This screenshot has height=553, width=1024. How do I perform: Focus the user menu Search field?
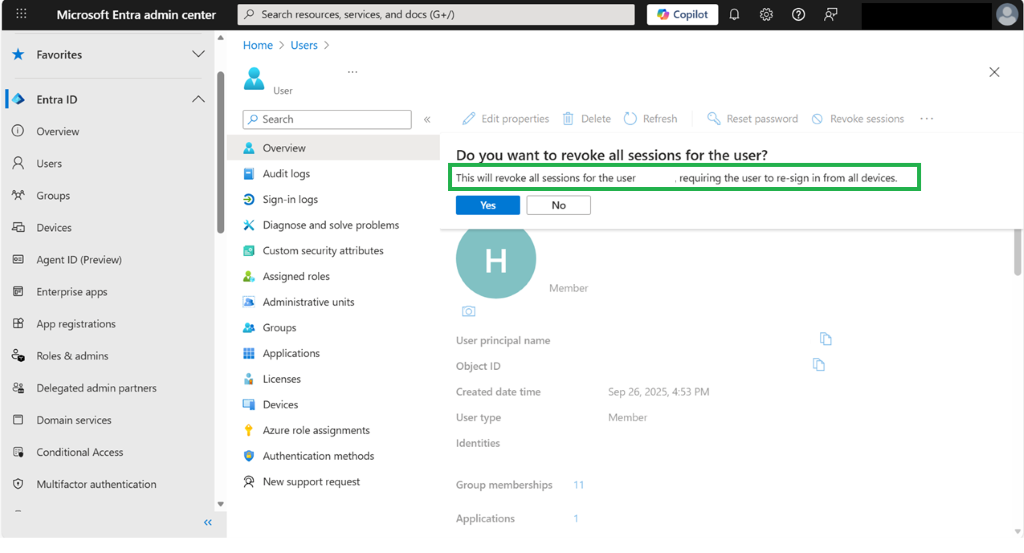[327, 119]
